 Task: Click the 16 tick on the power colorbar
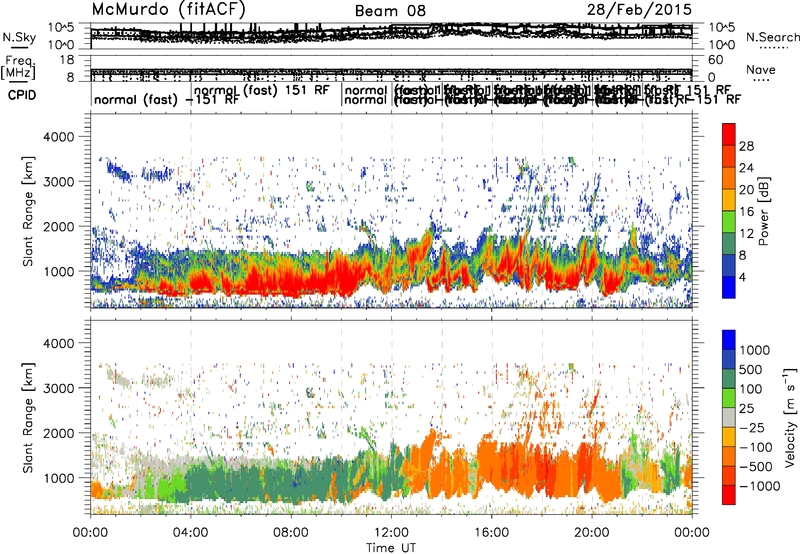pyautogui.click(x=746, y=212)
